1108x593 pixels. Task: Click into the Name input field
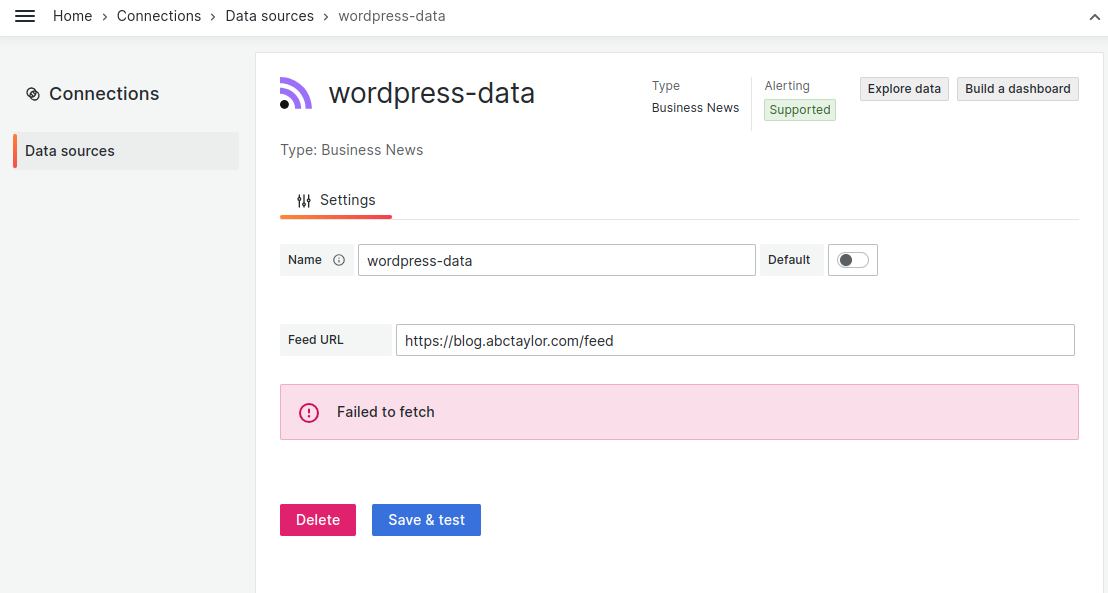556,260
